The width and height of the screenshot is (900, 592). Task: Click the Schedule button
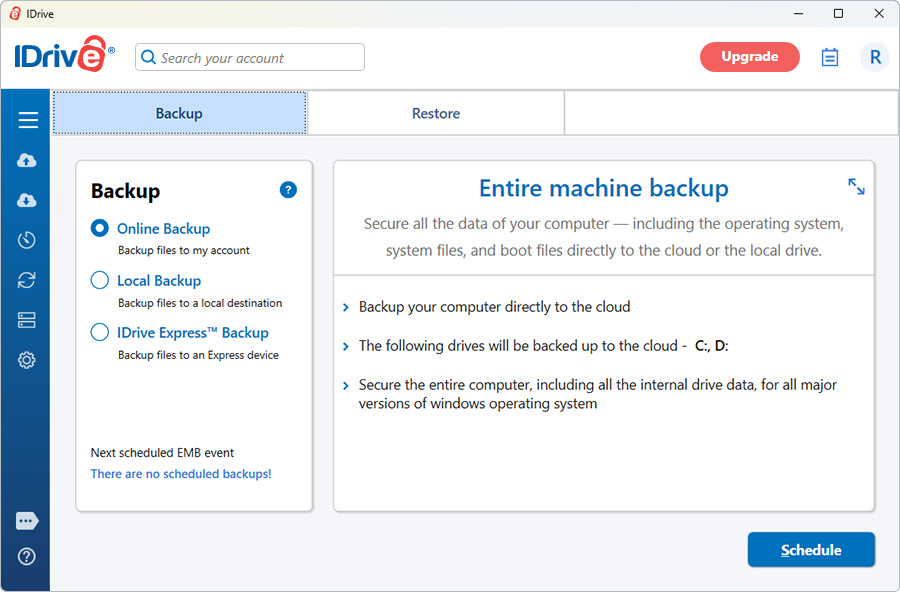pos(811,550)
